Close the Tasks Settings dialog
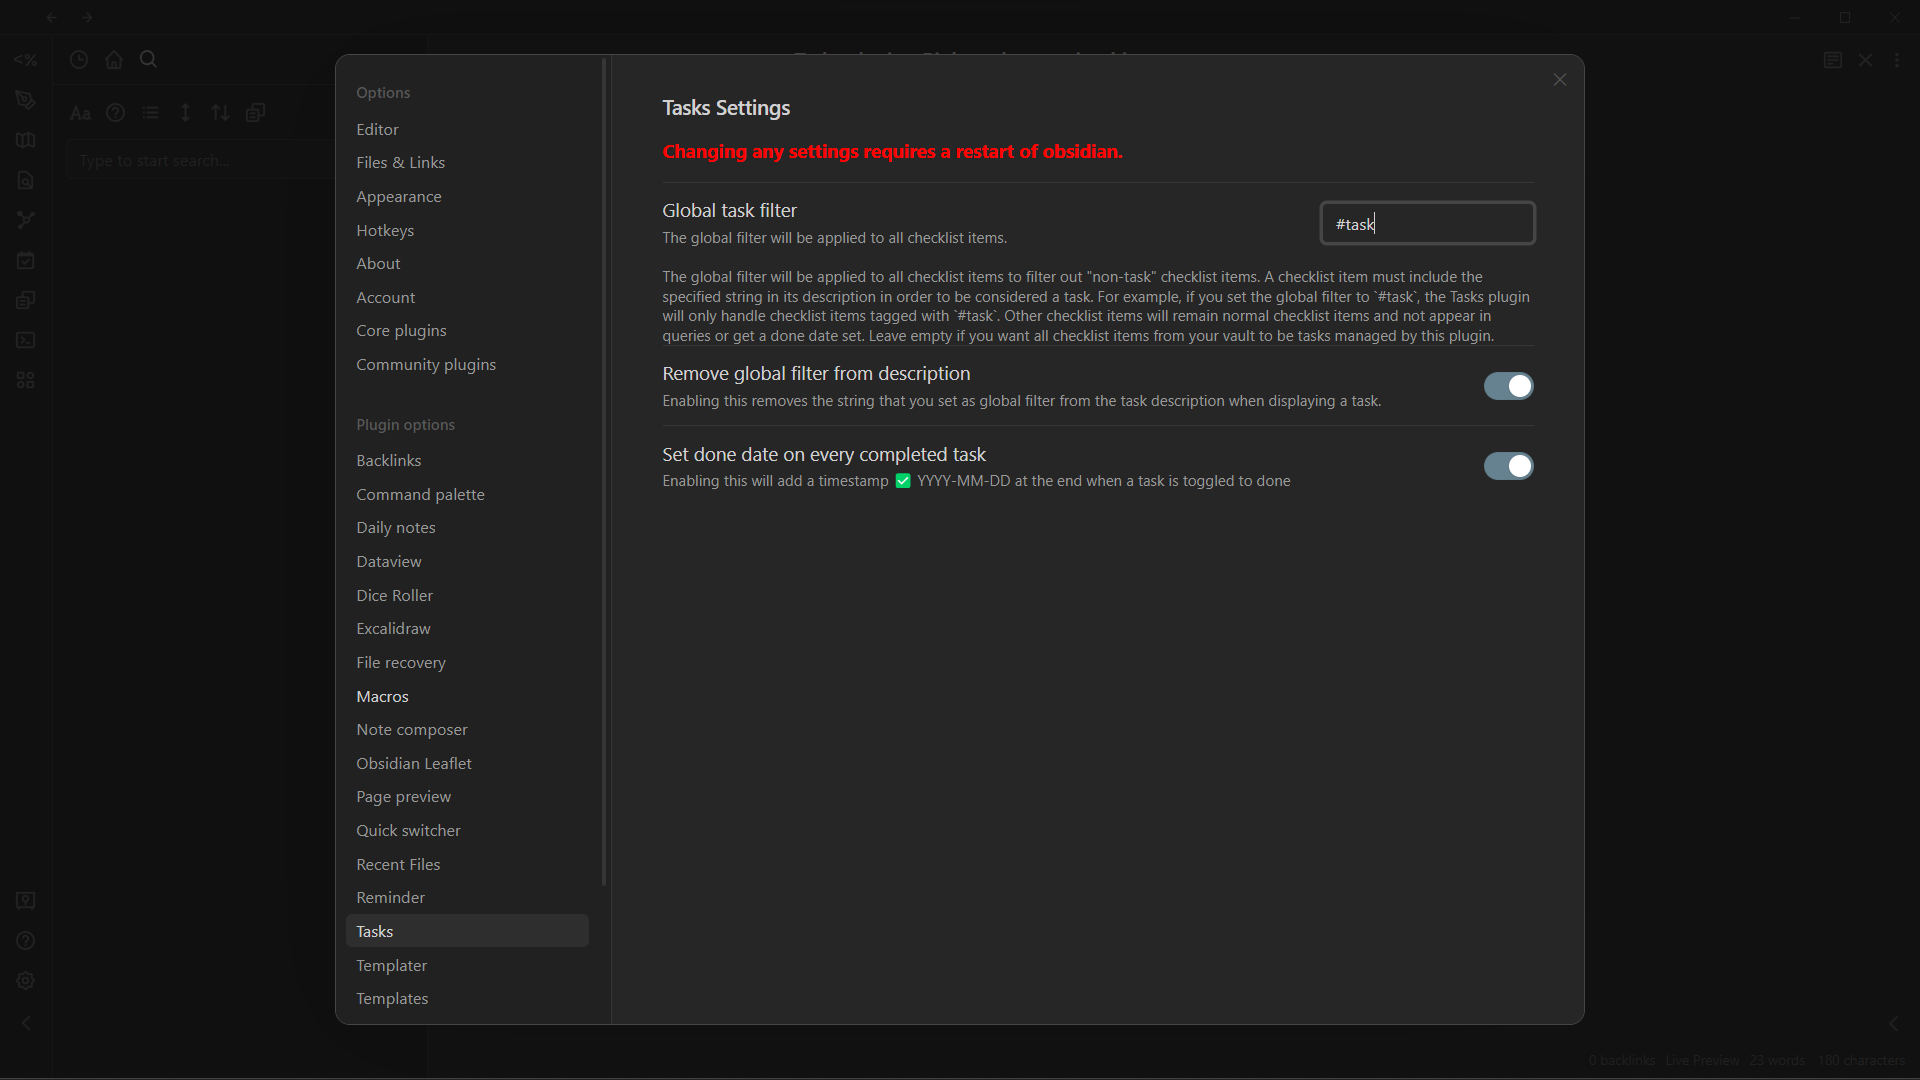The image size is (1920, 1080). [1559, 79]
